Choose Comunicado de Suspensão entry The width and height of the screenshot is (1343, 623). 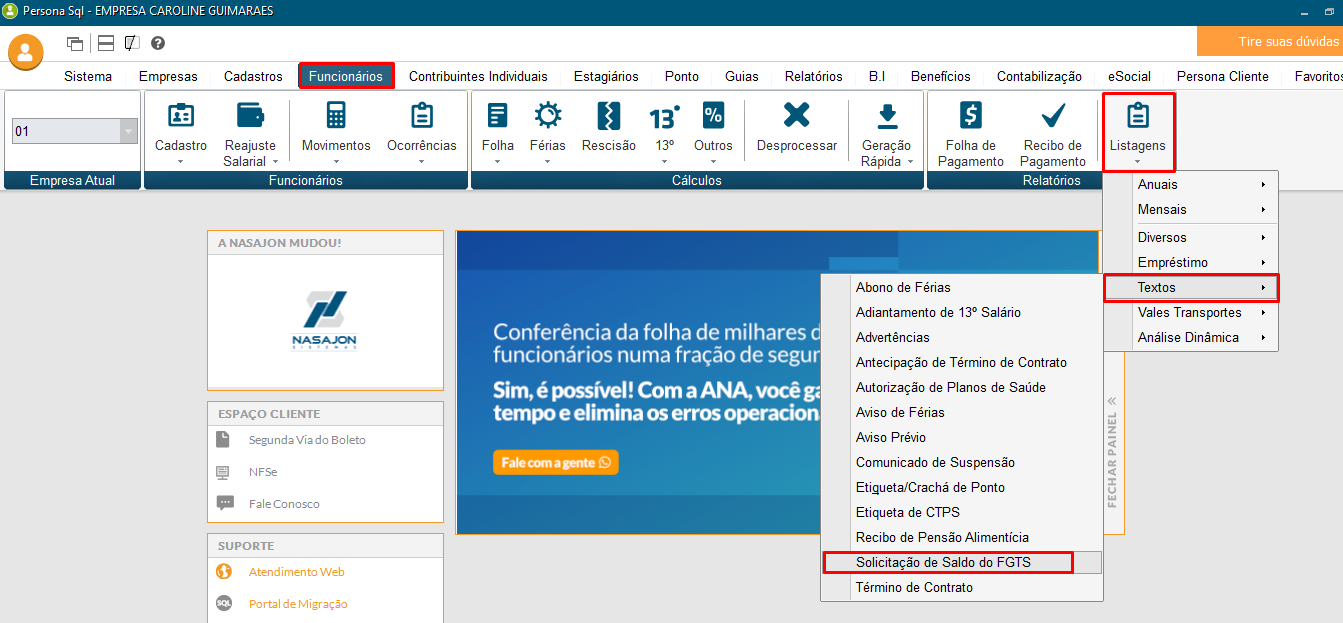(x=961, y=462)
